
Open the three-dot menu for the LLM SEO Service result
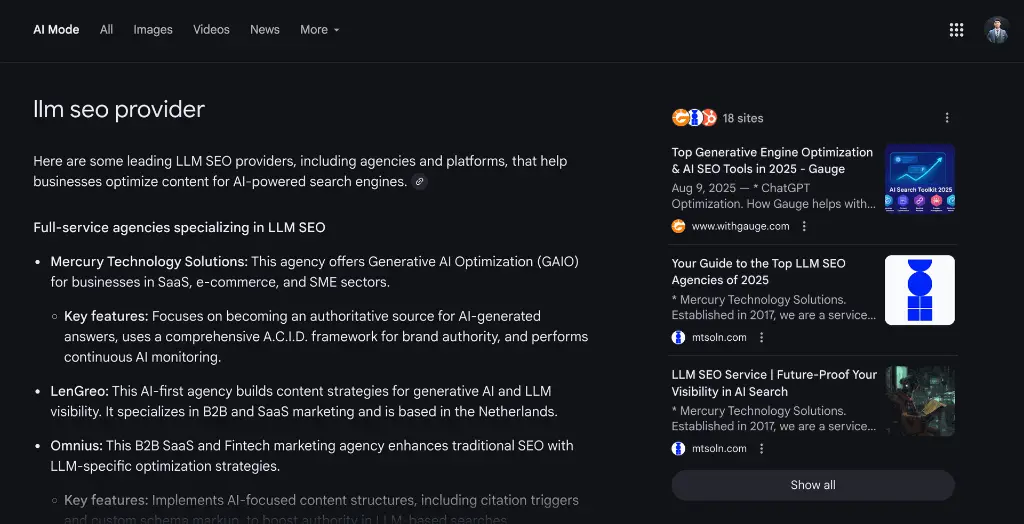click(761, 448)
